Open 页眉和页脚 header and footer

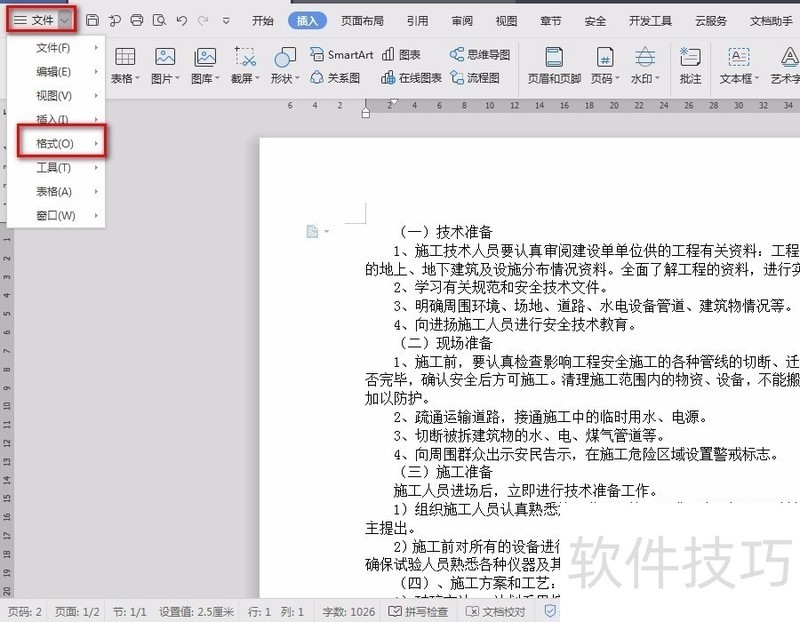(554, 65)
